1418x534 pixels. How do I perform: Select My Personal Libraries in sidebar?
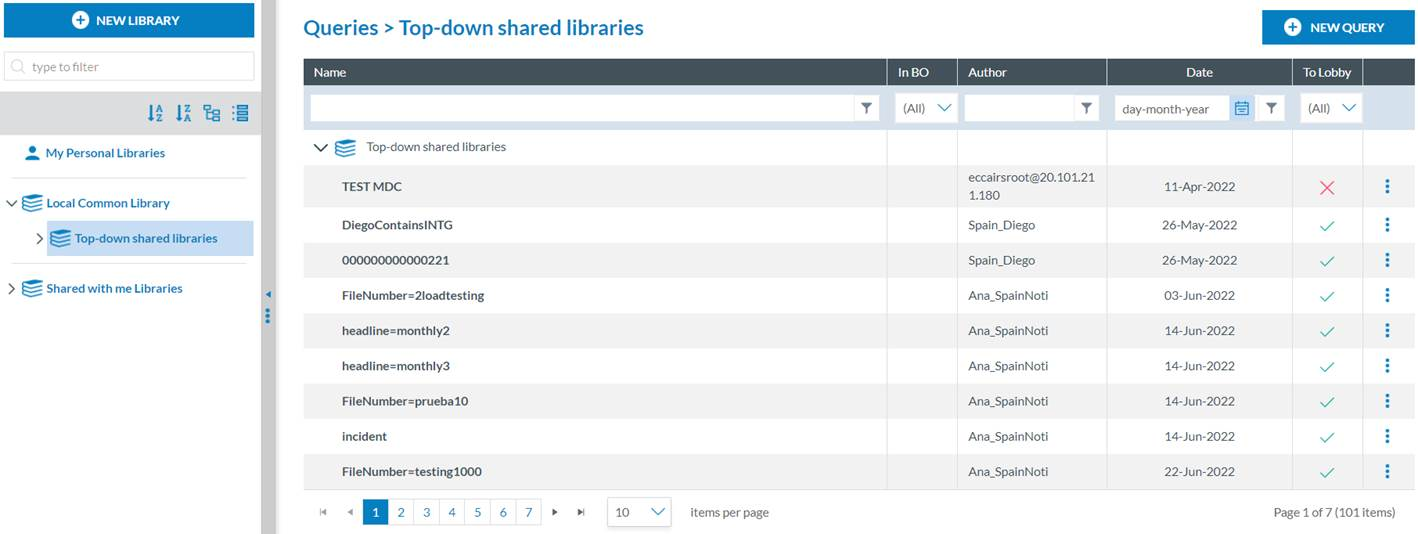(x=105, y=153)
